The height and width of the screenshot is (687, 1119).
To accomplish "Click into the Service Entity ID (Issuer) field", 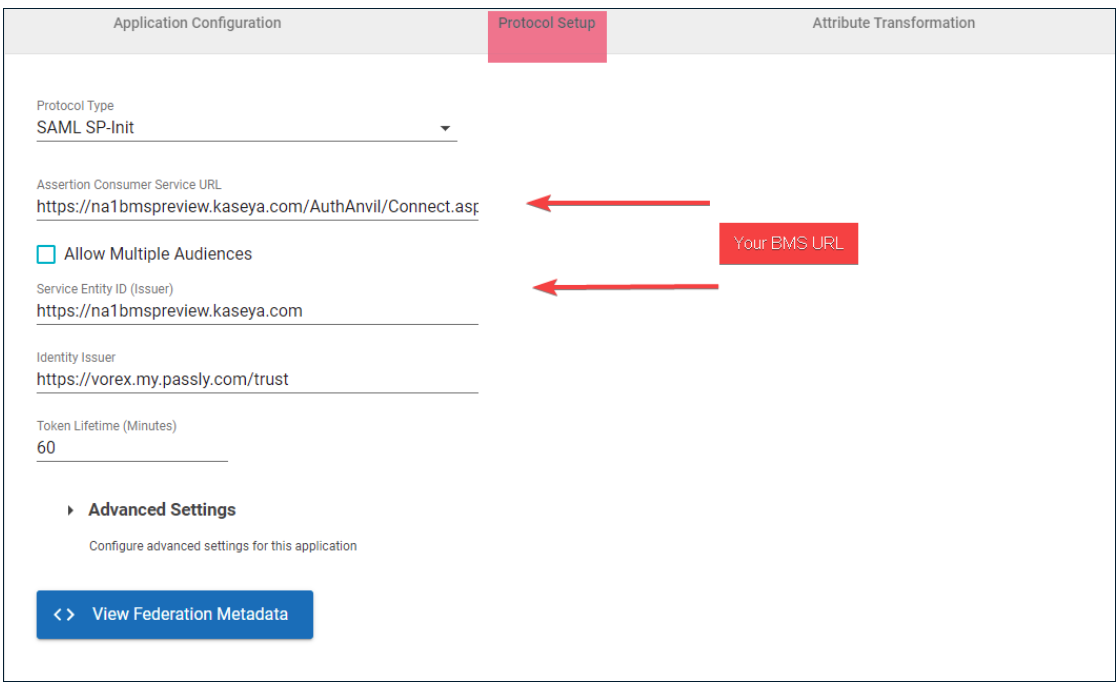I will click(x=257, y=311).
